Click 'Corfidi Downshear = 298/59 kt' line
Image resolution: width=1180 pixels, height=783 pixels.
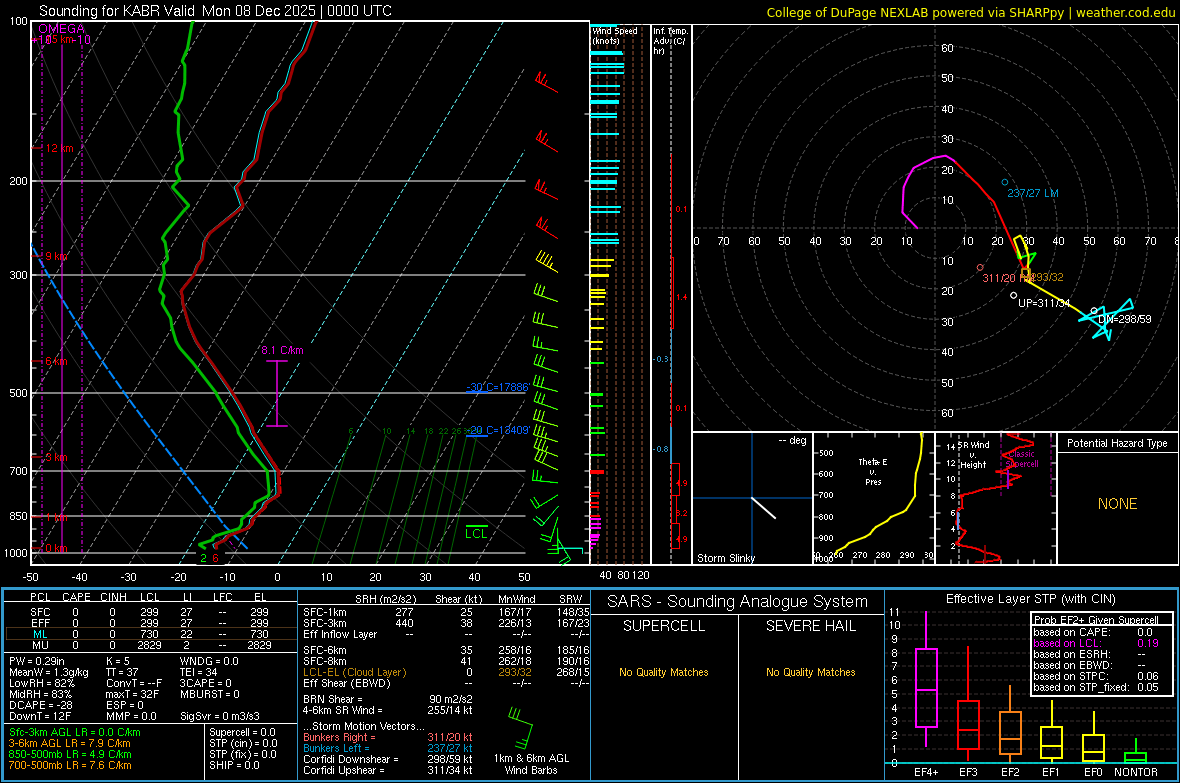[388, 759]
